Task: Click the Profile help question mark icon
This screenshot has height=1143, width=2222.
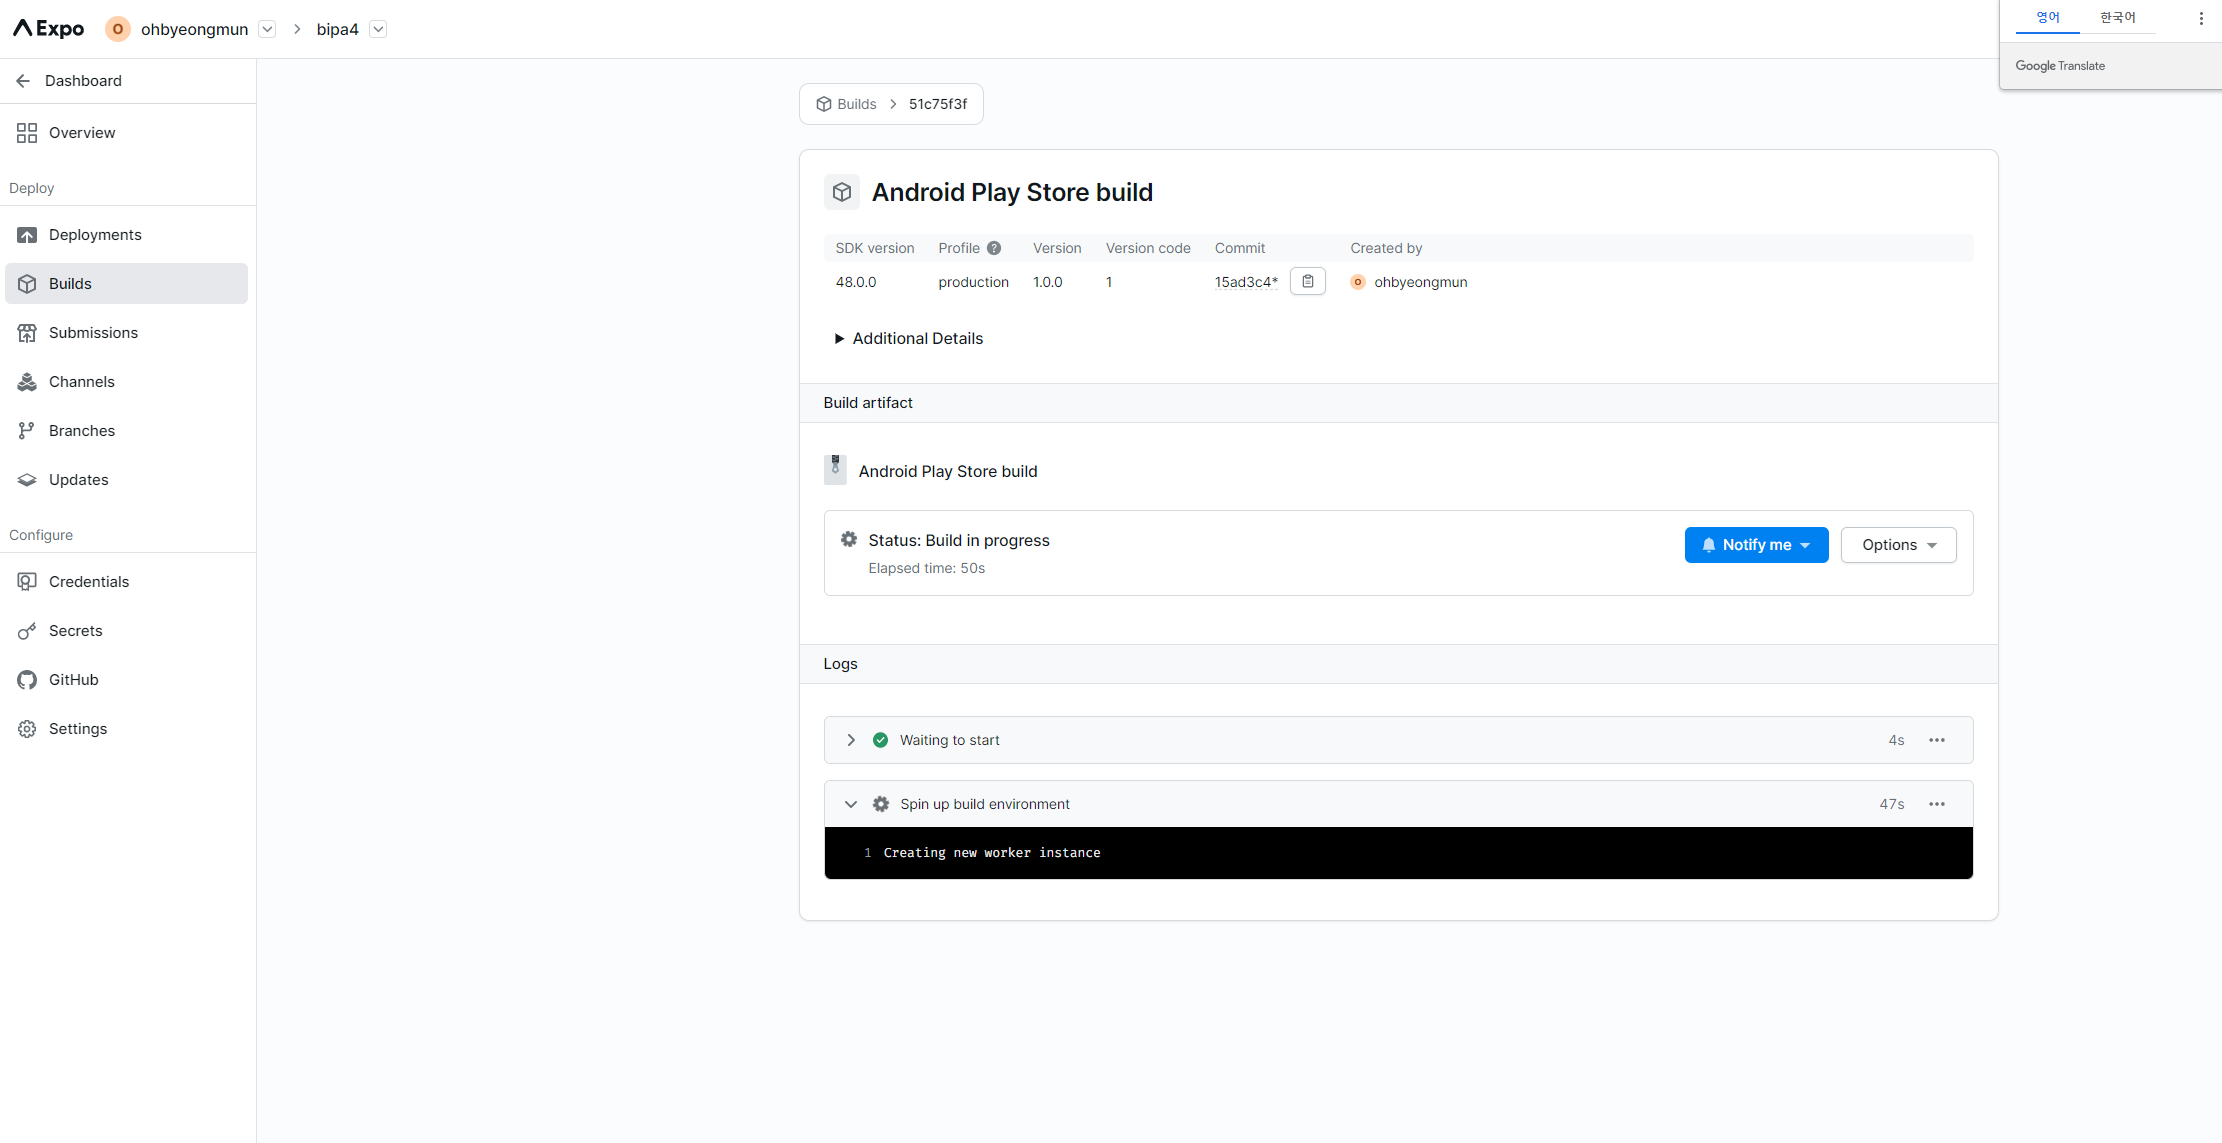Action: [994, 248]
